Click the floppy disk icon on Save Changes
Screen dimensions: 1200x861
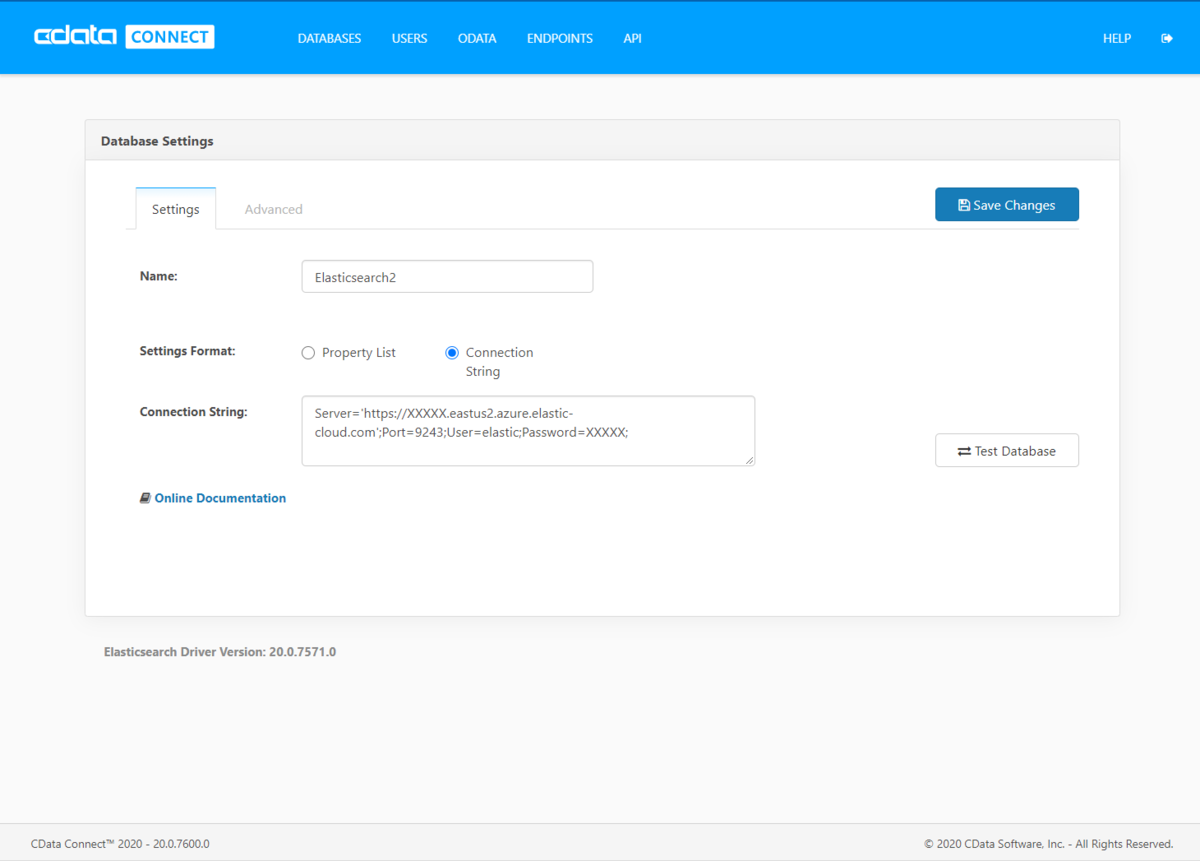pos(964,205)
